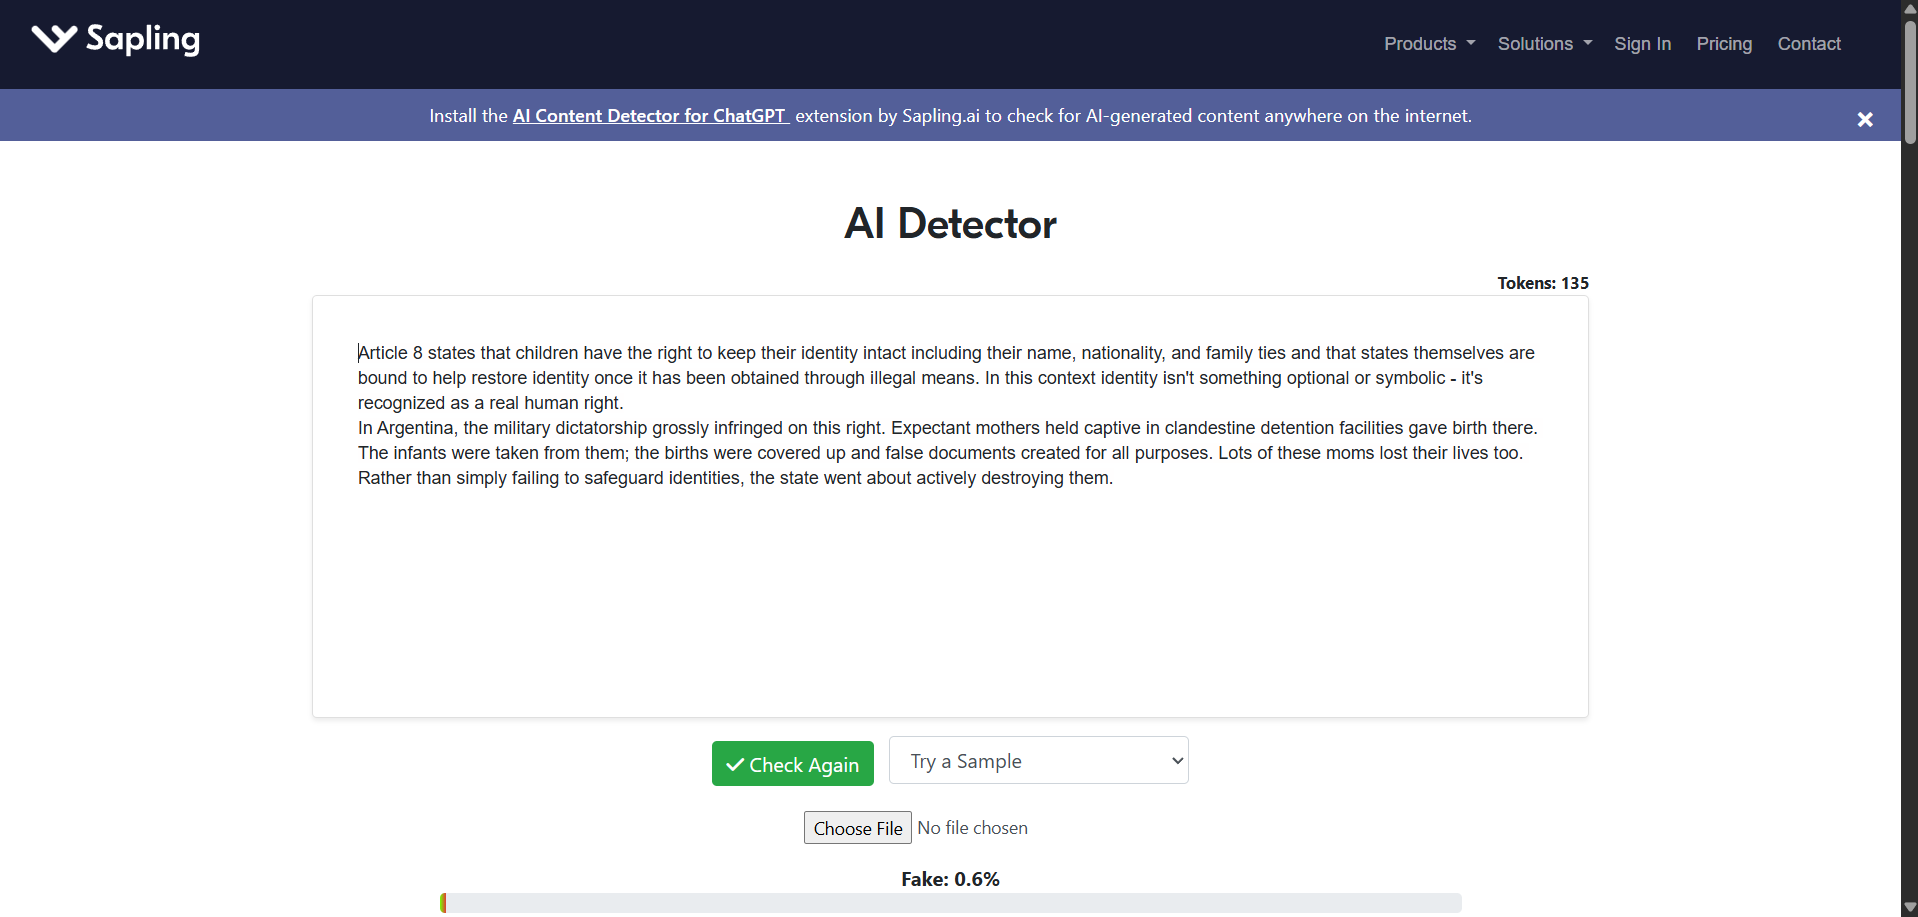Click inside the text input area
The height and width of the screenshot is (917, 1918).
tap(950, 506)
